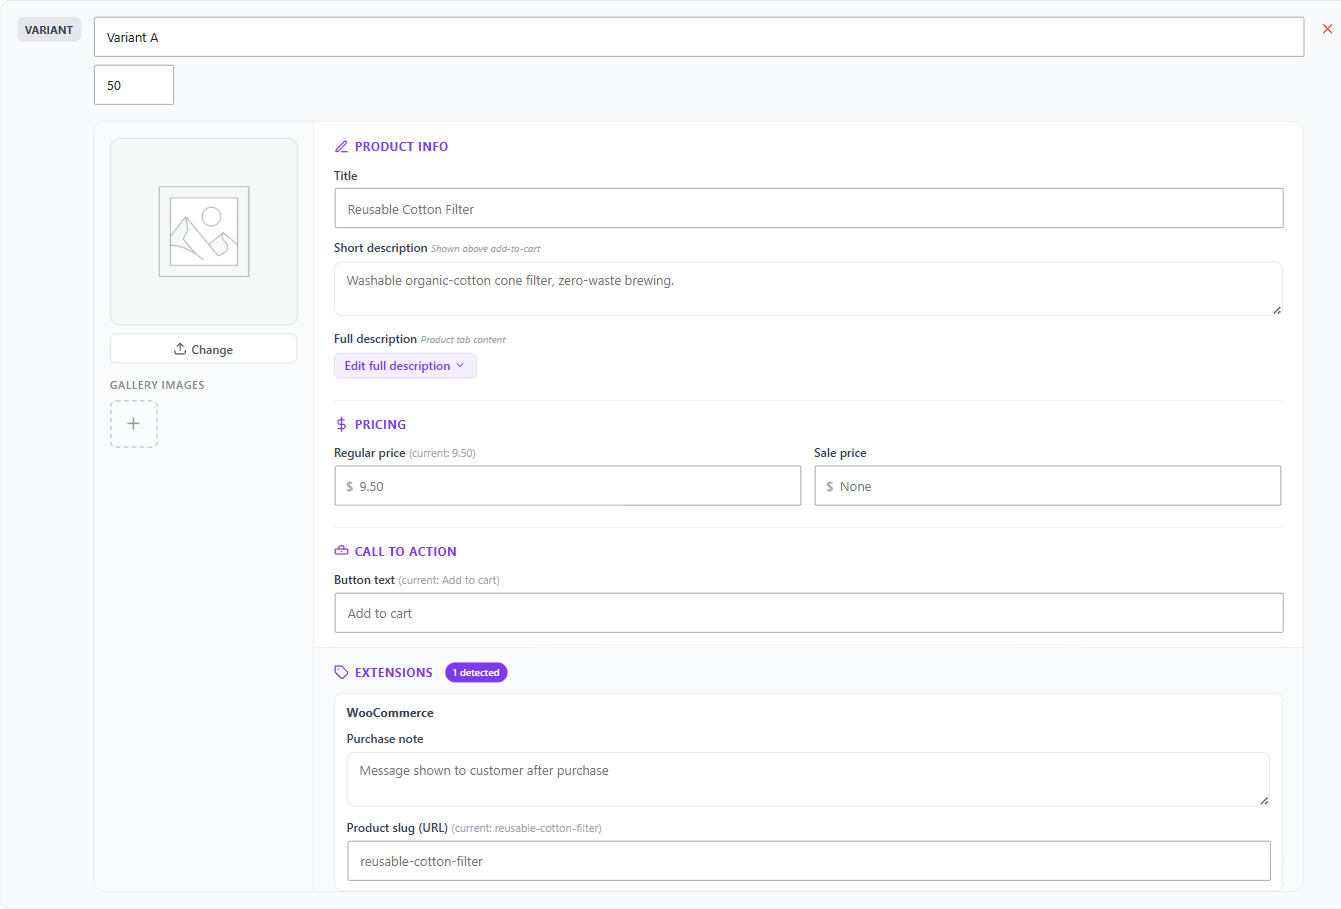
Task: Click the 'Purchase note' label
Action: click(x=385, y=739)
